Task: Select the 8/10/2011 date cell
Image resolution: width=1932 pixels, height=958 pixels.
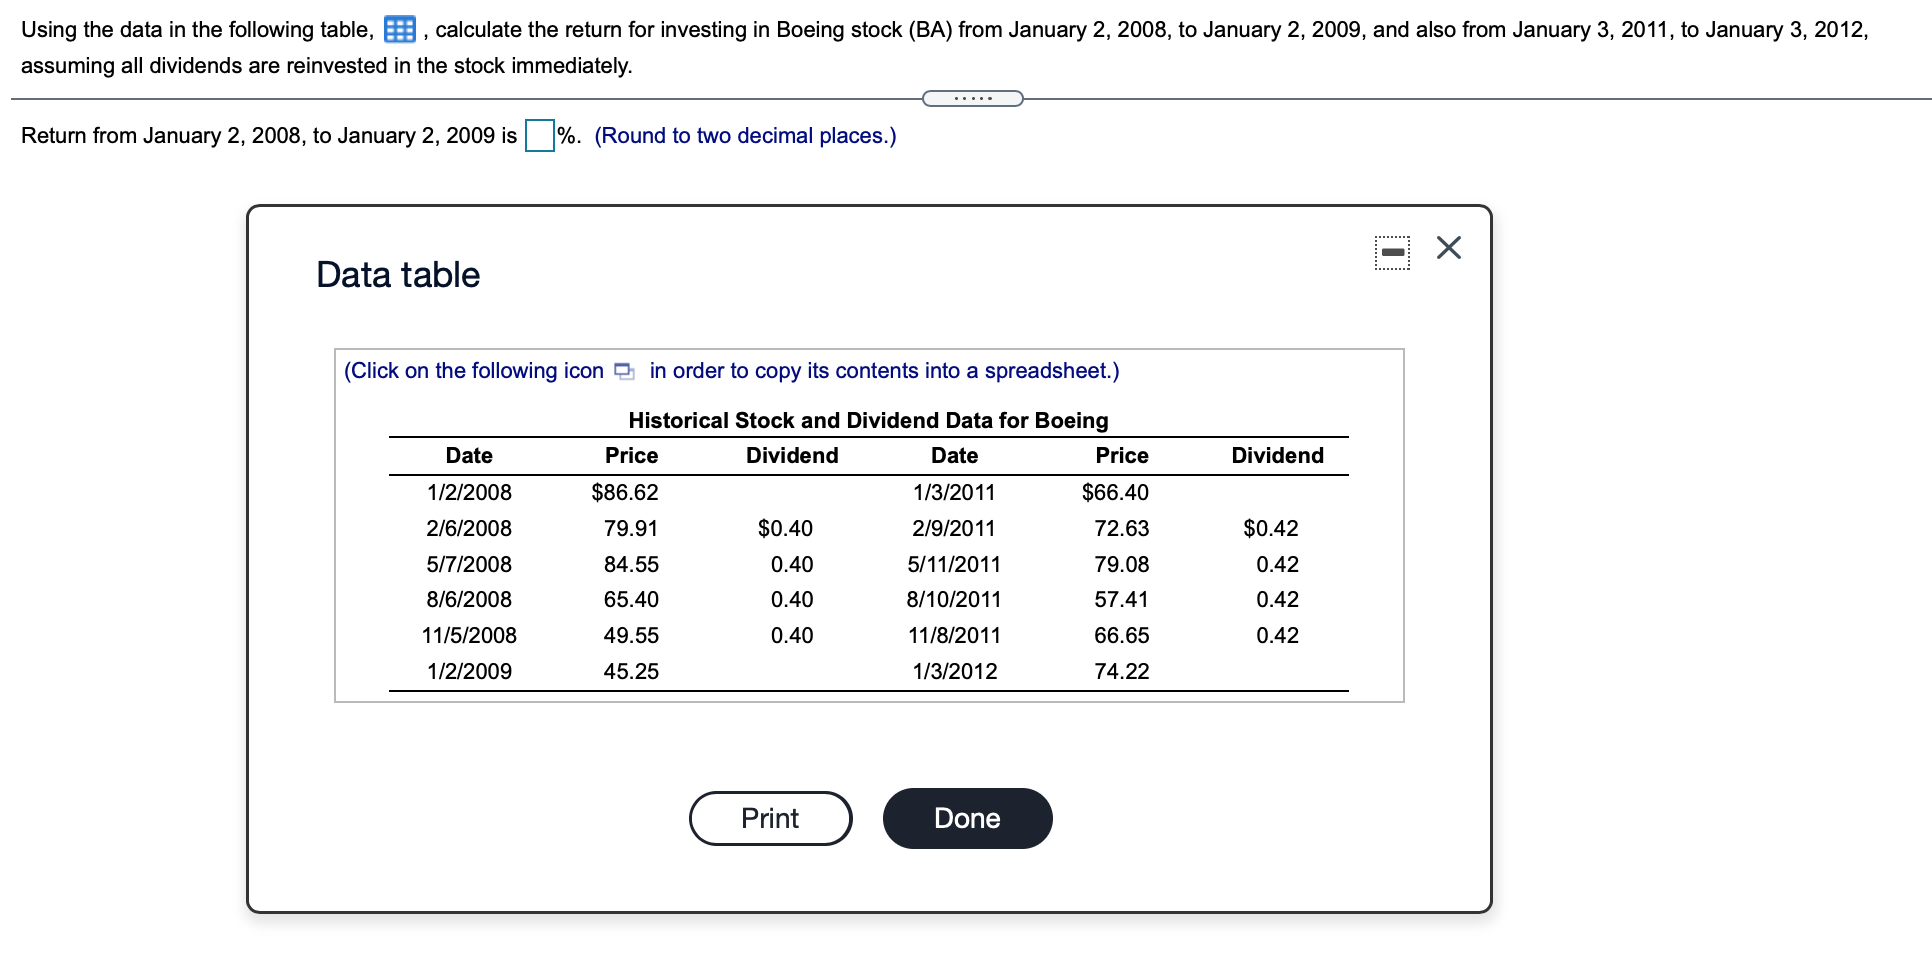Action: (x=954, y=599)
